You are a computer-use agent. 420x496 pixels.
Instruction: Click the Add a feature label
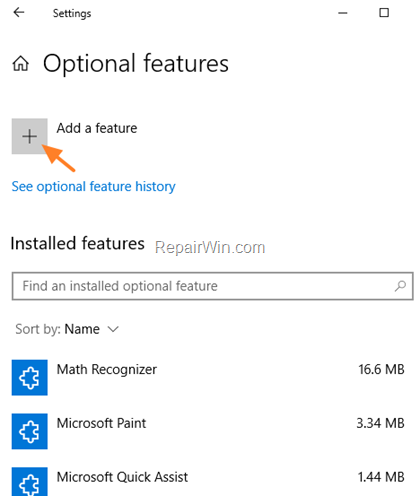pyautogui.click(x=97, y=128)
